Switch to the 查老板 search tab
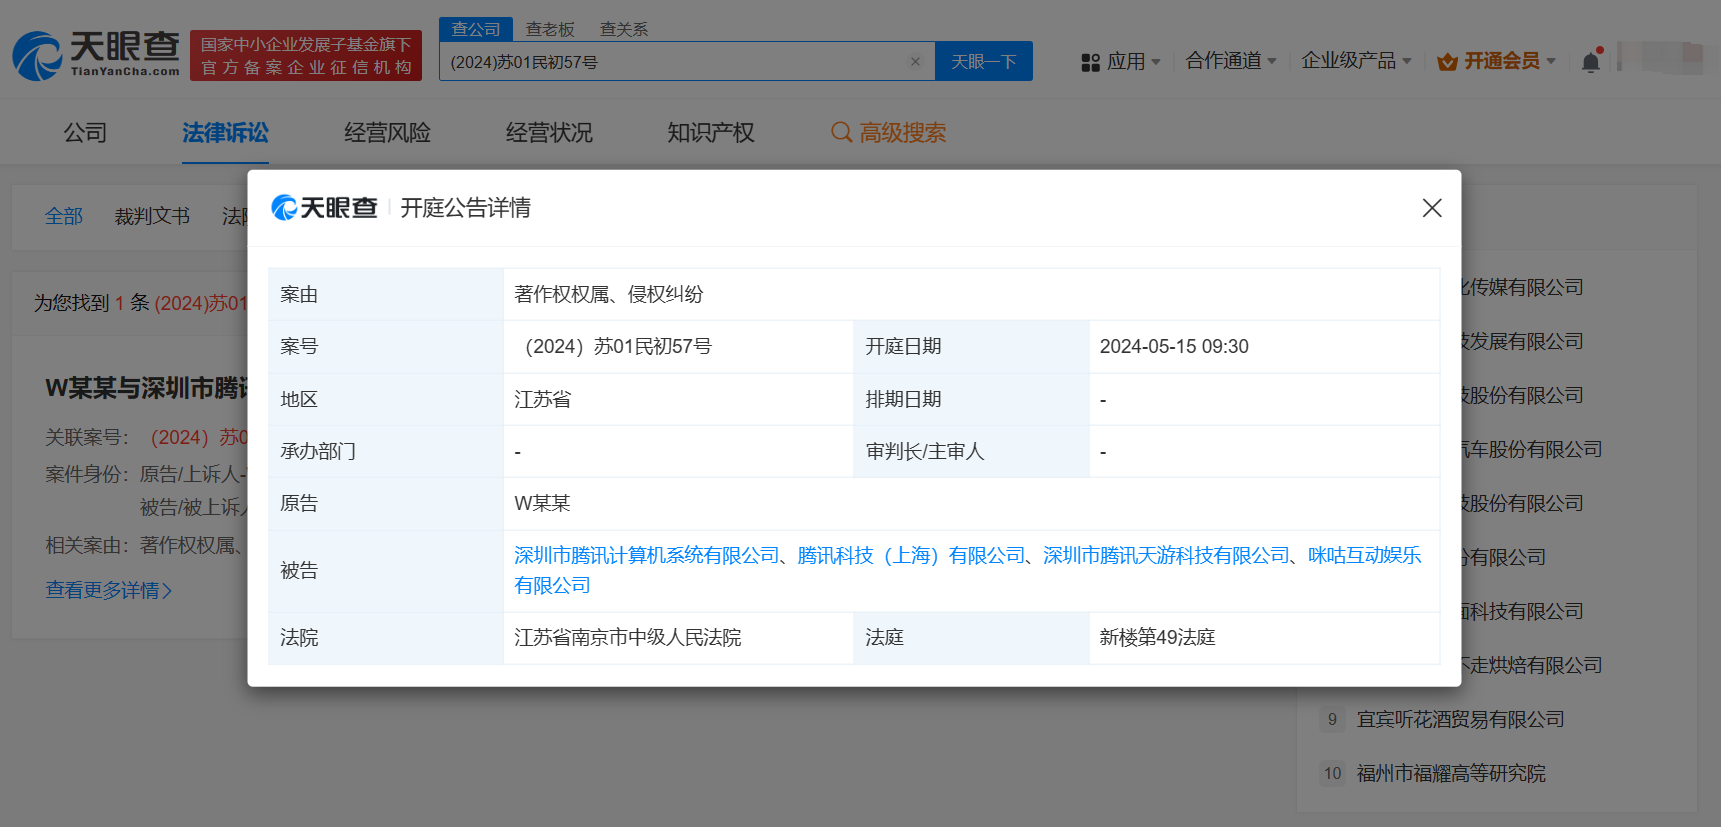 click(x=550, y=30)
